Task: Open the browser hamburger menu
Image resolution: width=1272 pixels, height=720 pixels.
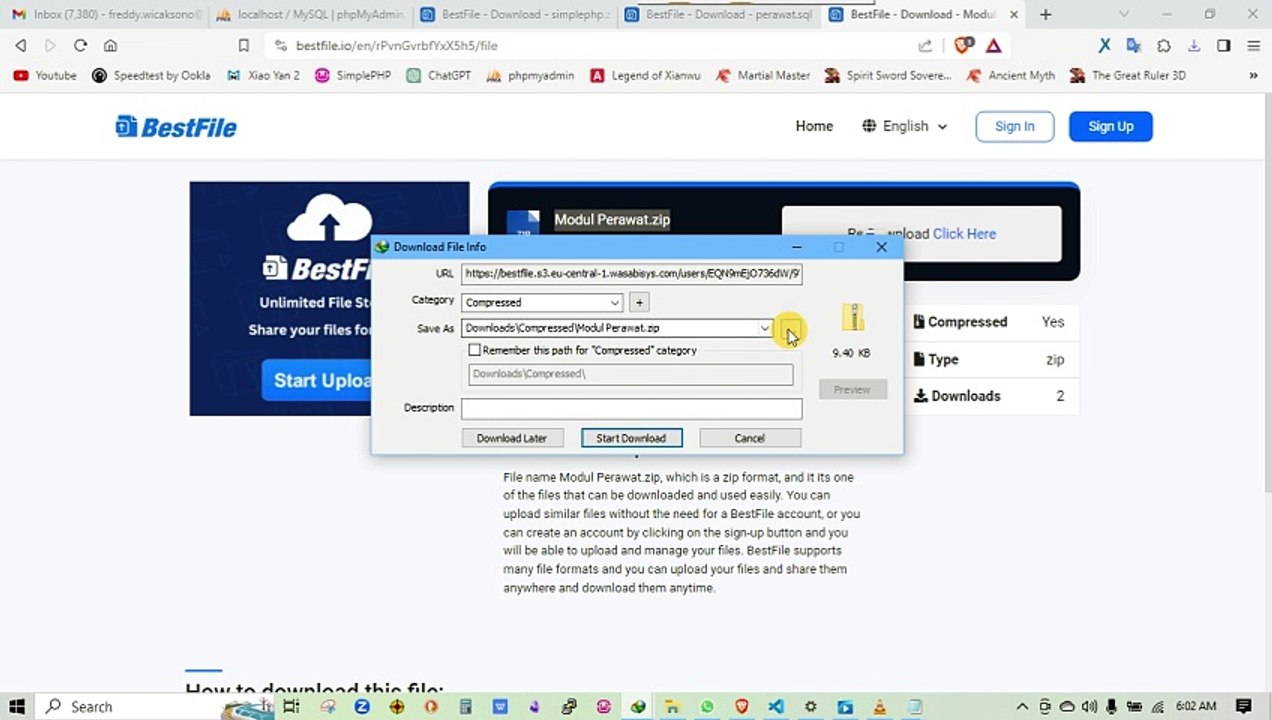Action: (1253, 45)
